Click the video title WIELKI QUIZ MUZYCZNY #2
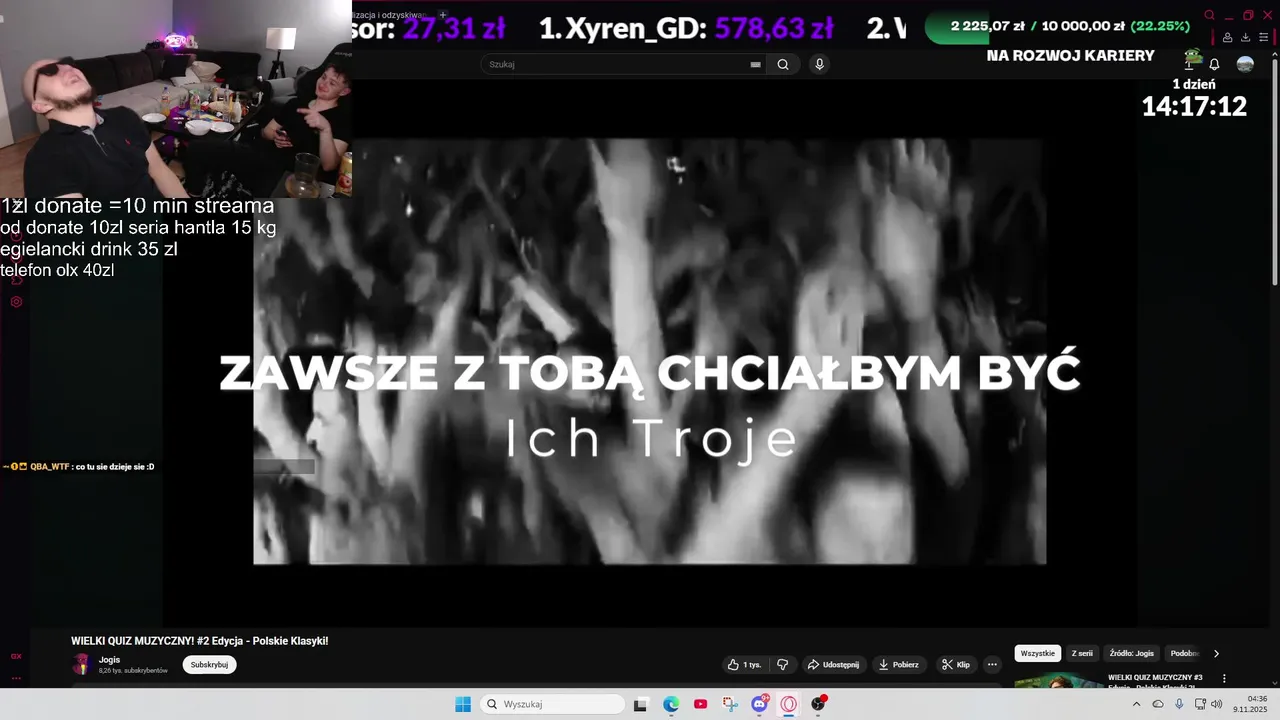This screenshot has width=1280, height=720. (x=199, y=641)
